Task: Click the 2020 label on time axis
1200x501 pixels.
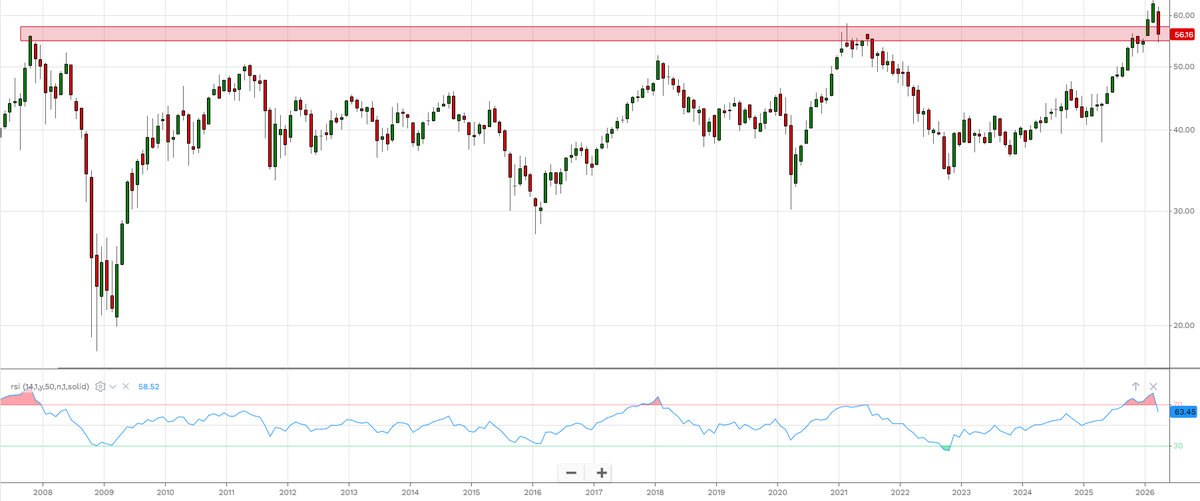Action: (x=777, y=492)
